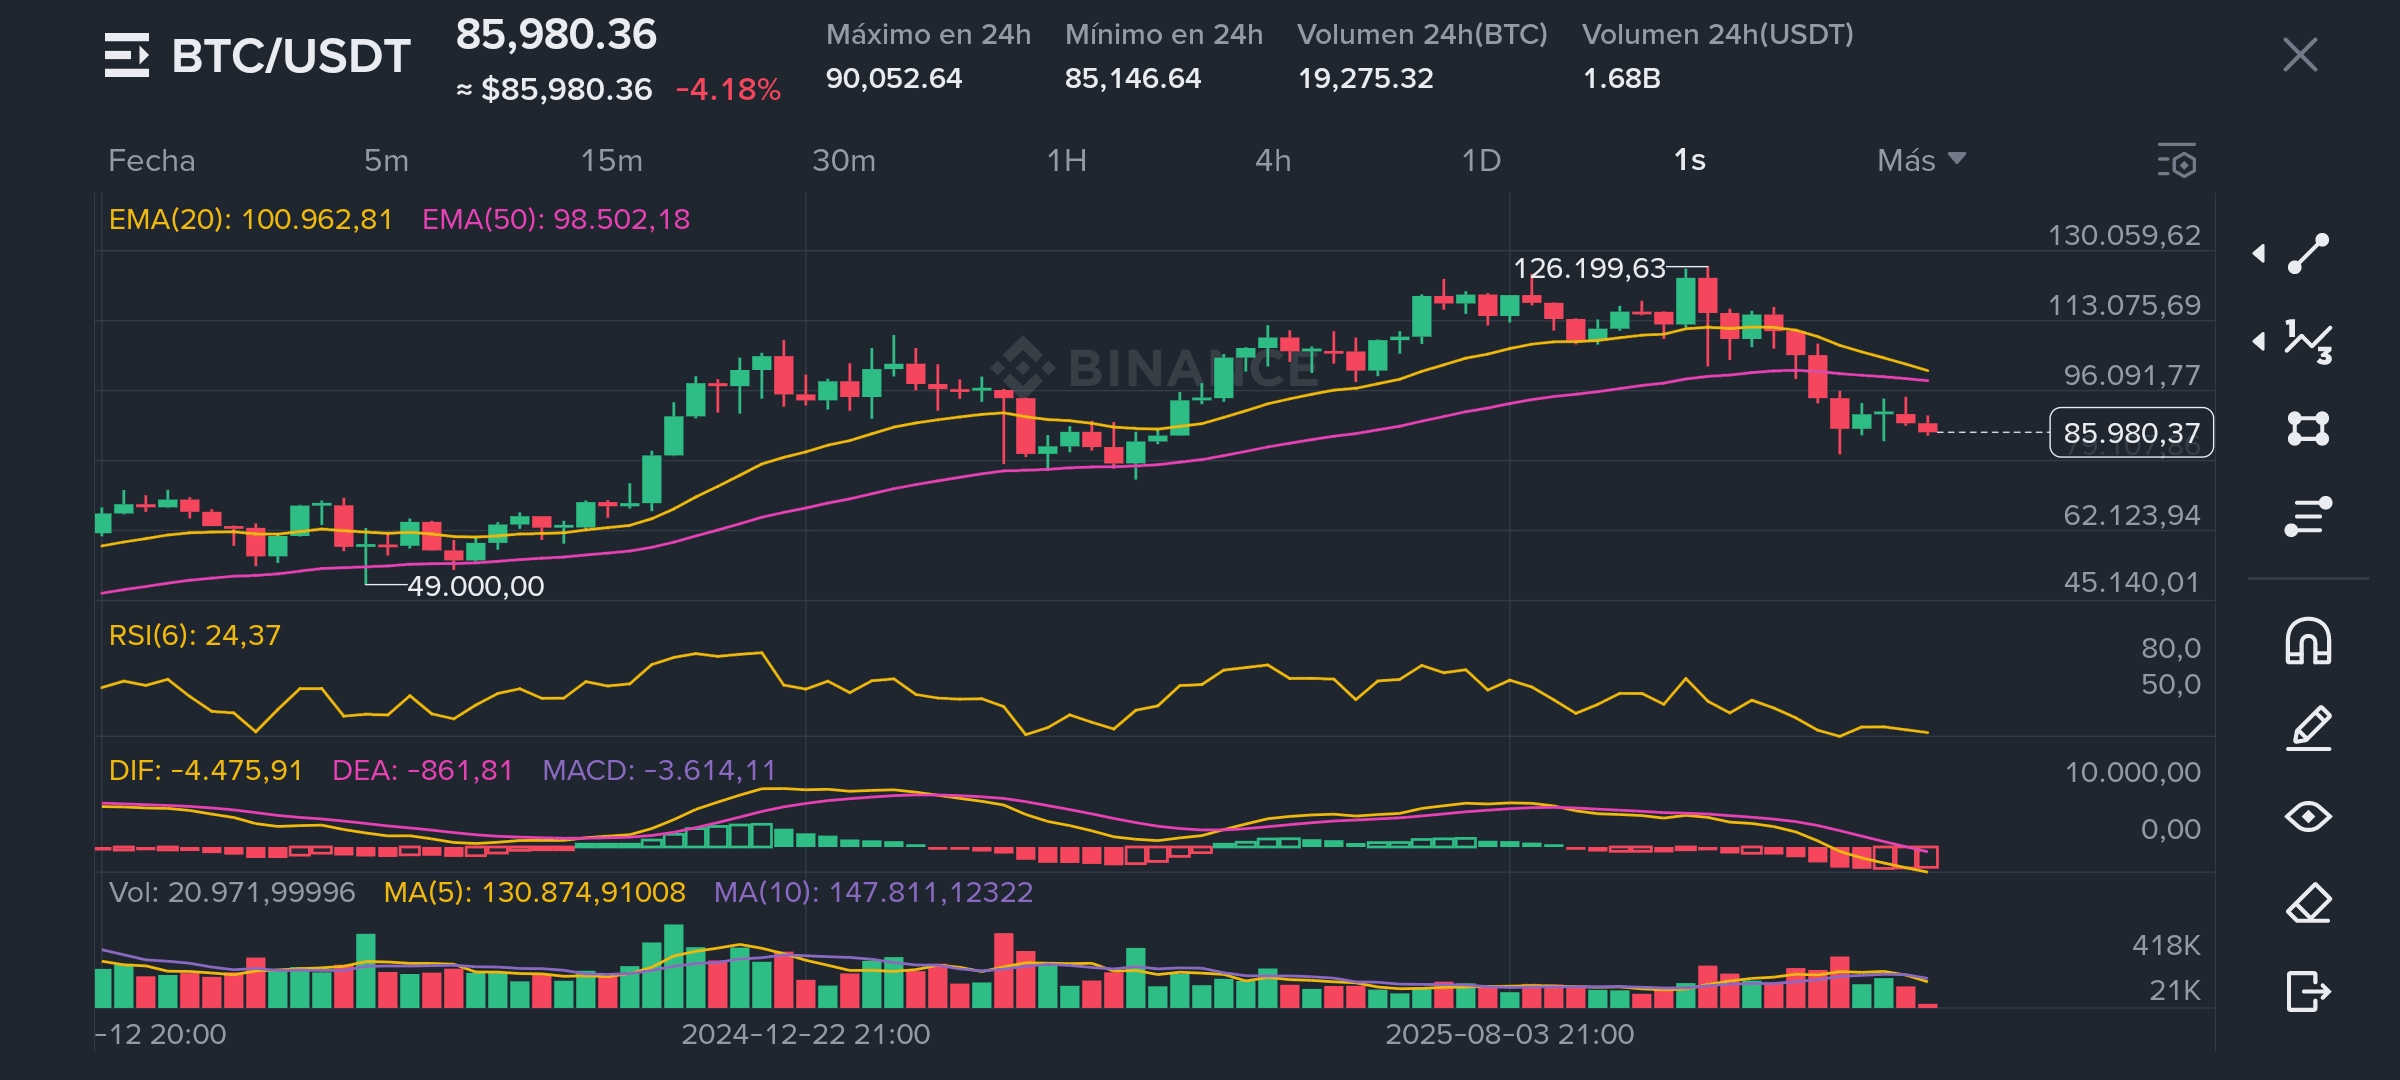Open the Fibonacci levels tool
Image resolution: width=2400 pixels, height=1080 pixels.
tap(2308, 516)
